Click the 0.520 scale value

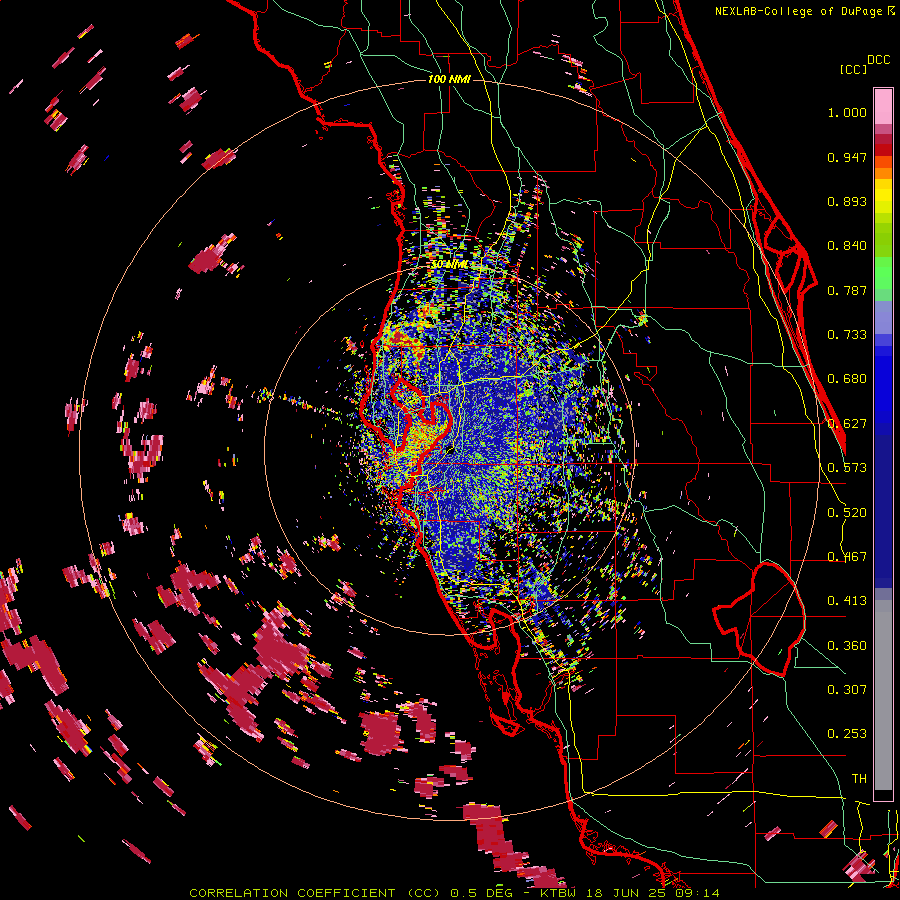(x=847, y=513)
